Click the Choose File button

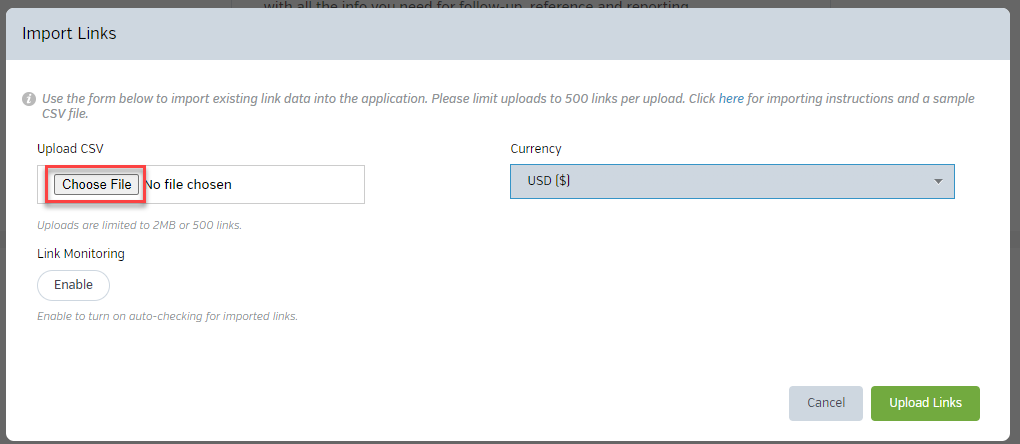(x=97, y=184)
